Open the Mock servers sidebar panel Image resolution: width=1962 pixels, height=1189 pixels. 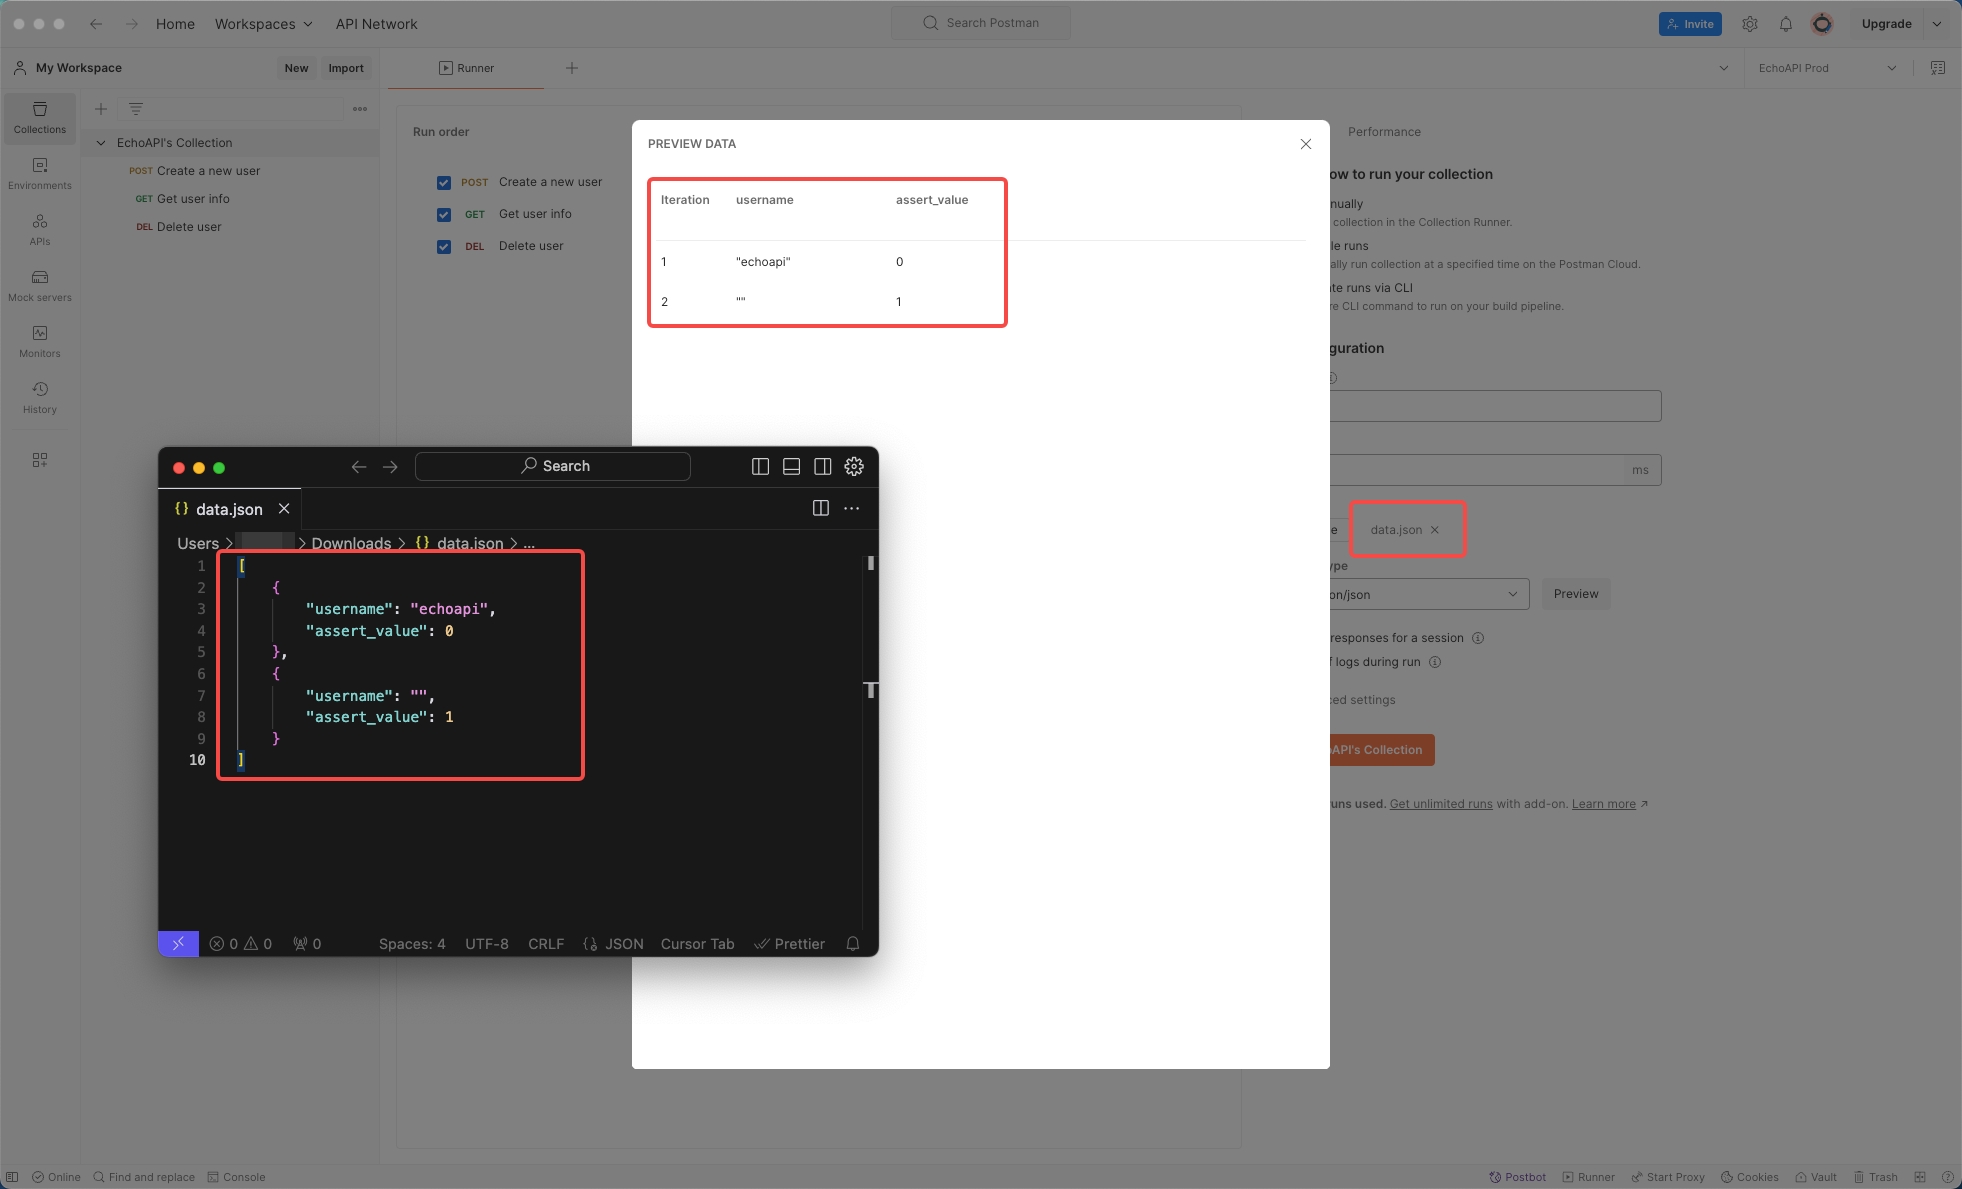[40, 285]
